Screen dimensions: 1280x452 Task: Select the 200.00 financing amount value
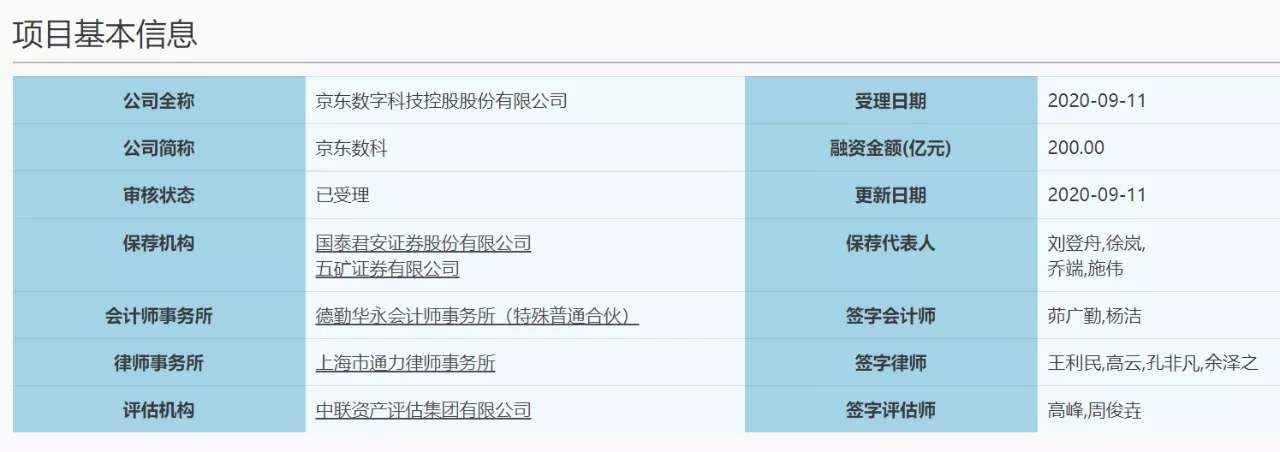[1076, 148]
